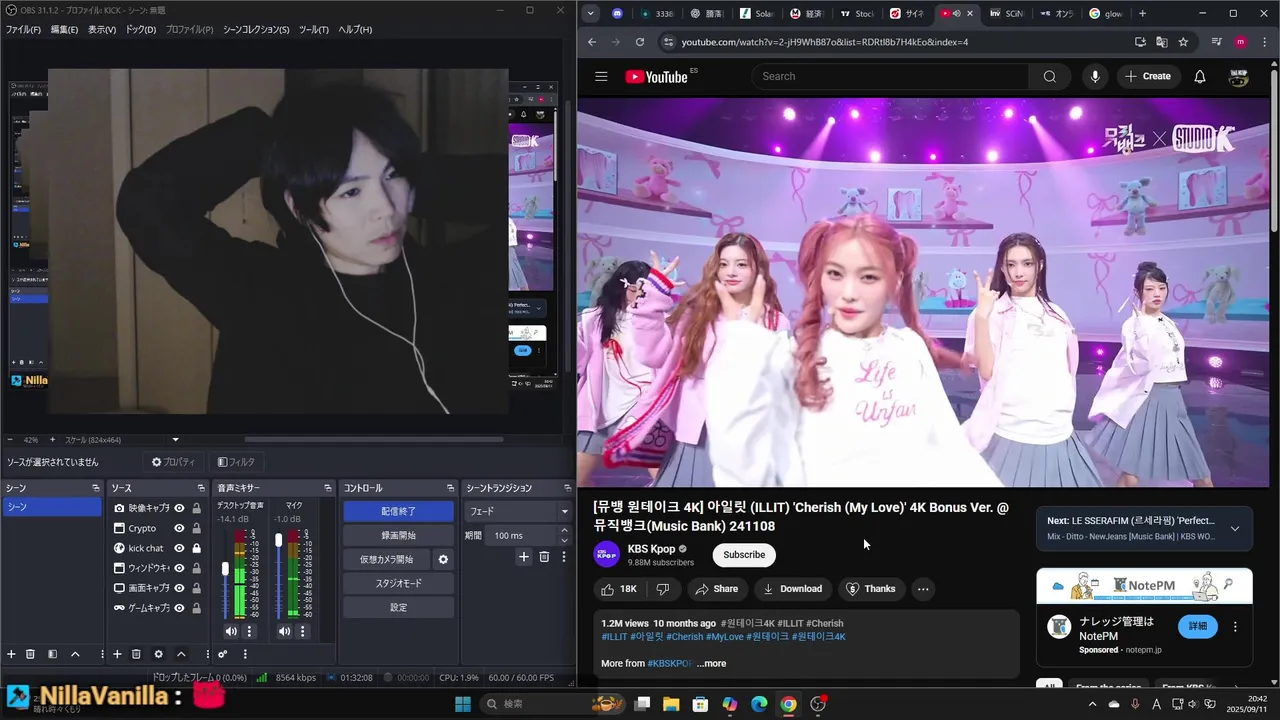Dislike the video with thumbs-down icon

coord(662,589)
